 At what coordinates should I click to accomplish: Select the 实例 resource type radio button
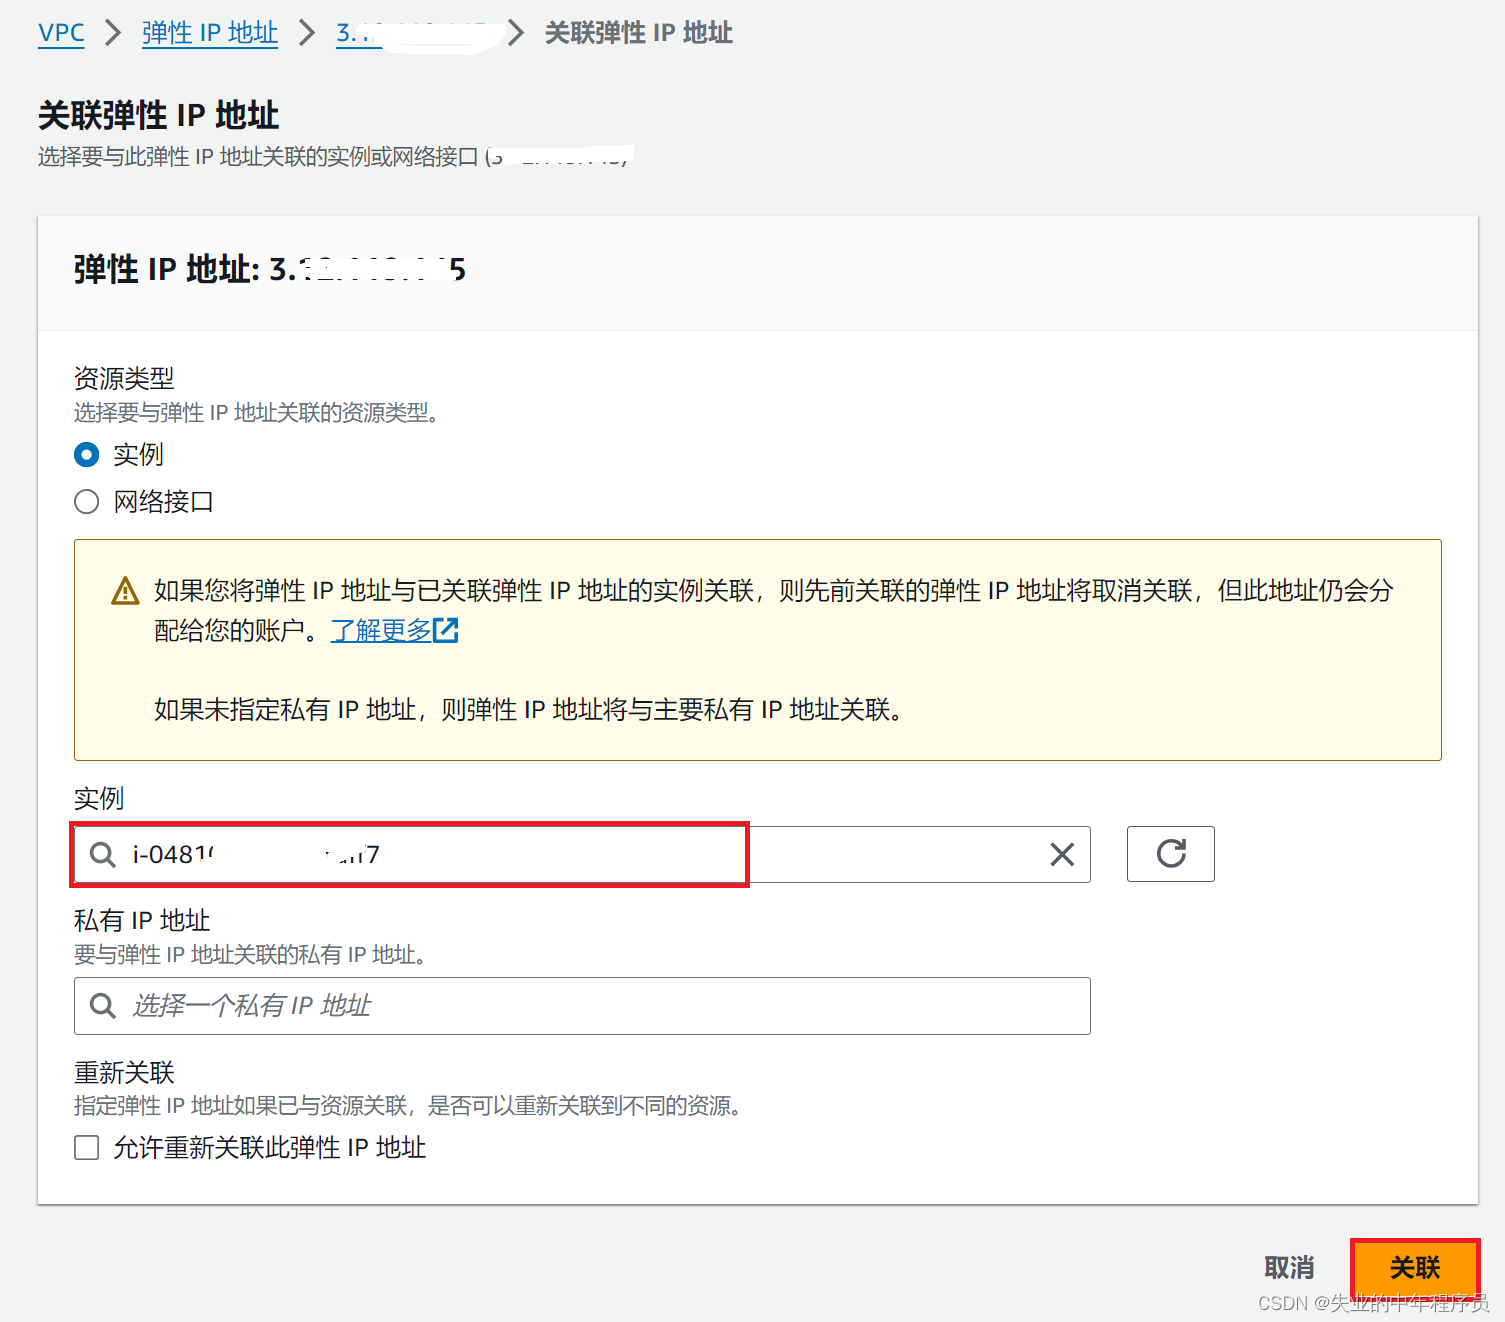tap(87, 455)
